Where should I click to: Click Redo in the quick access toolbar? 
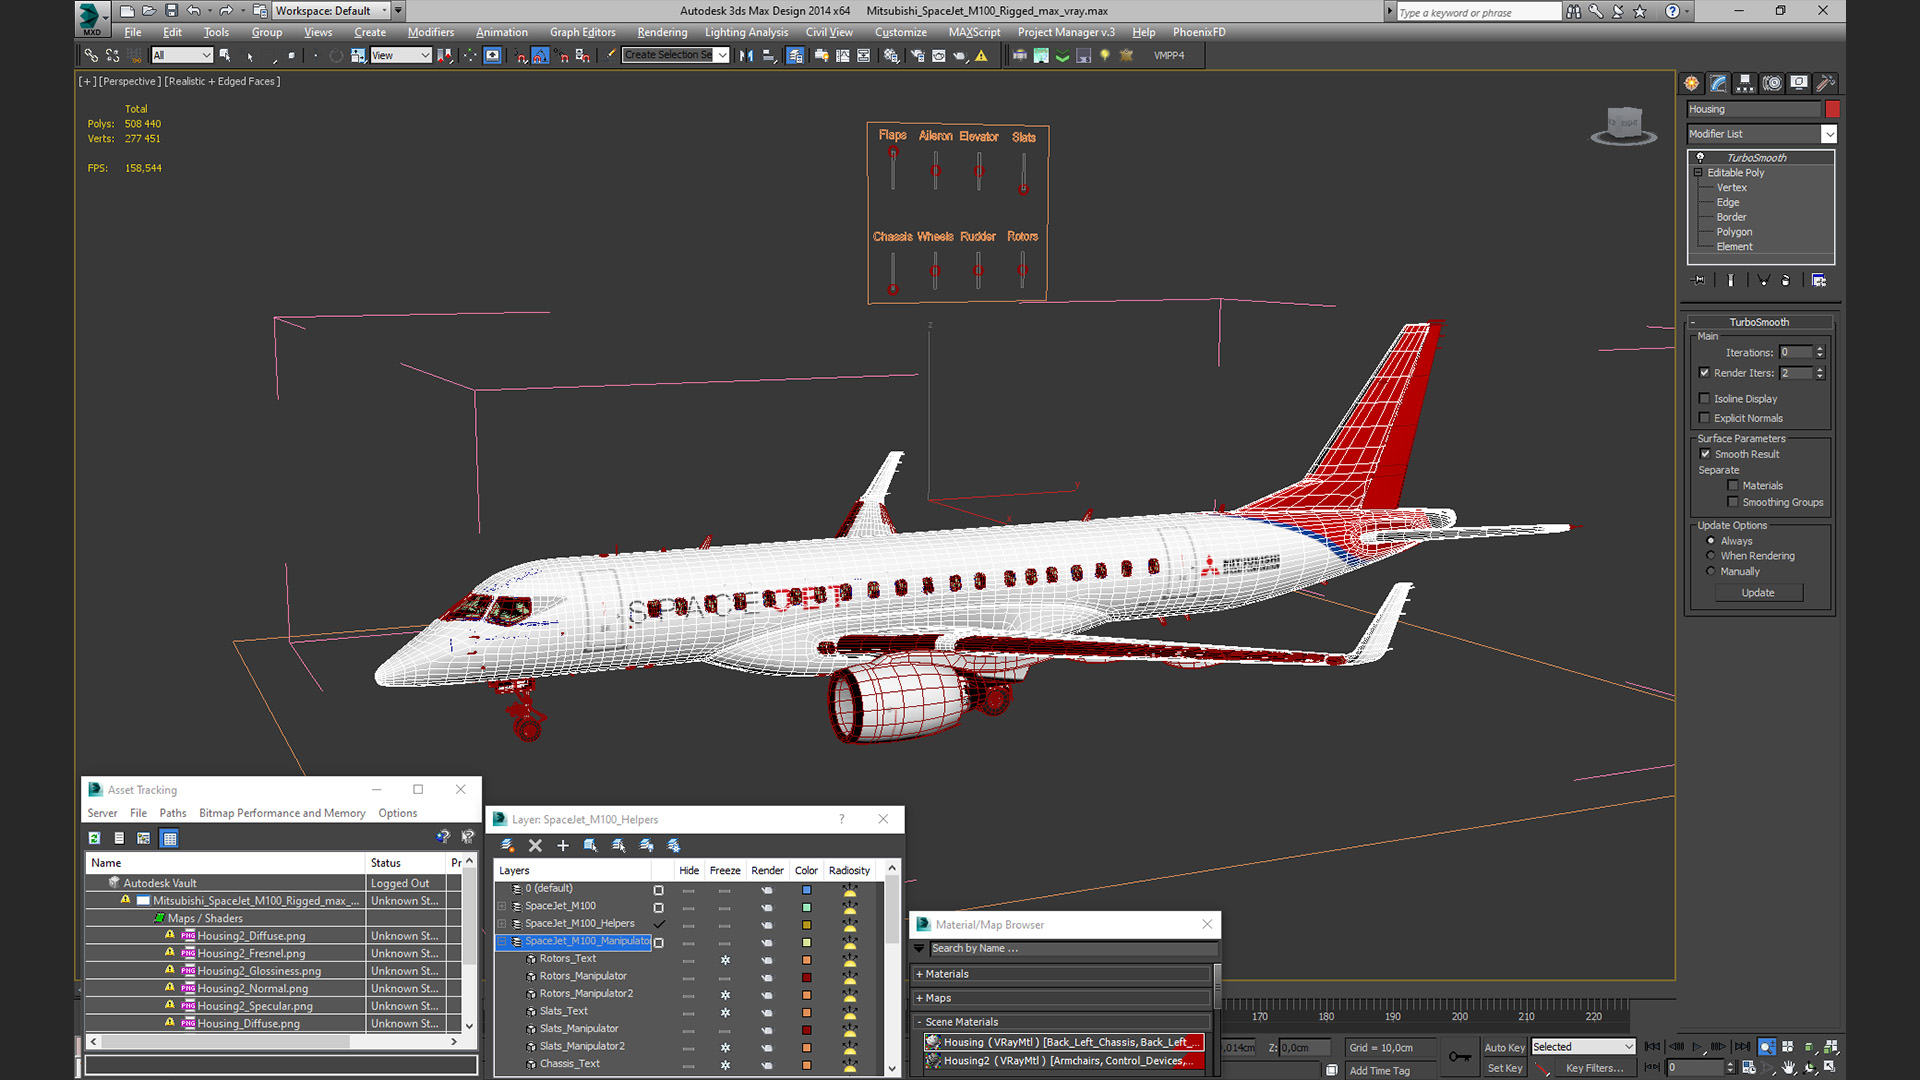click(225, 11)
